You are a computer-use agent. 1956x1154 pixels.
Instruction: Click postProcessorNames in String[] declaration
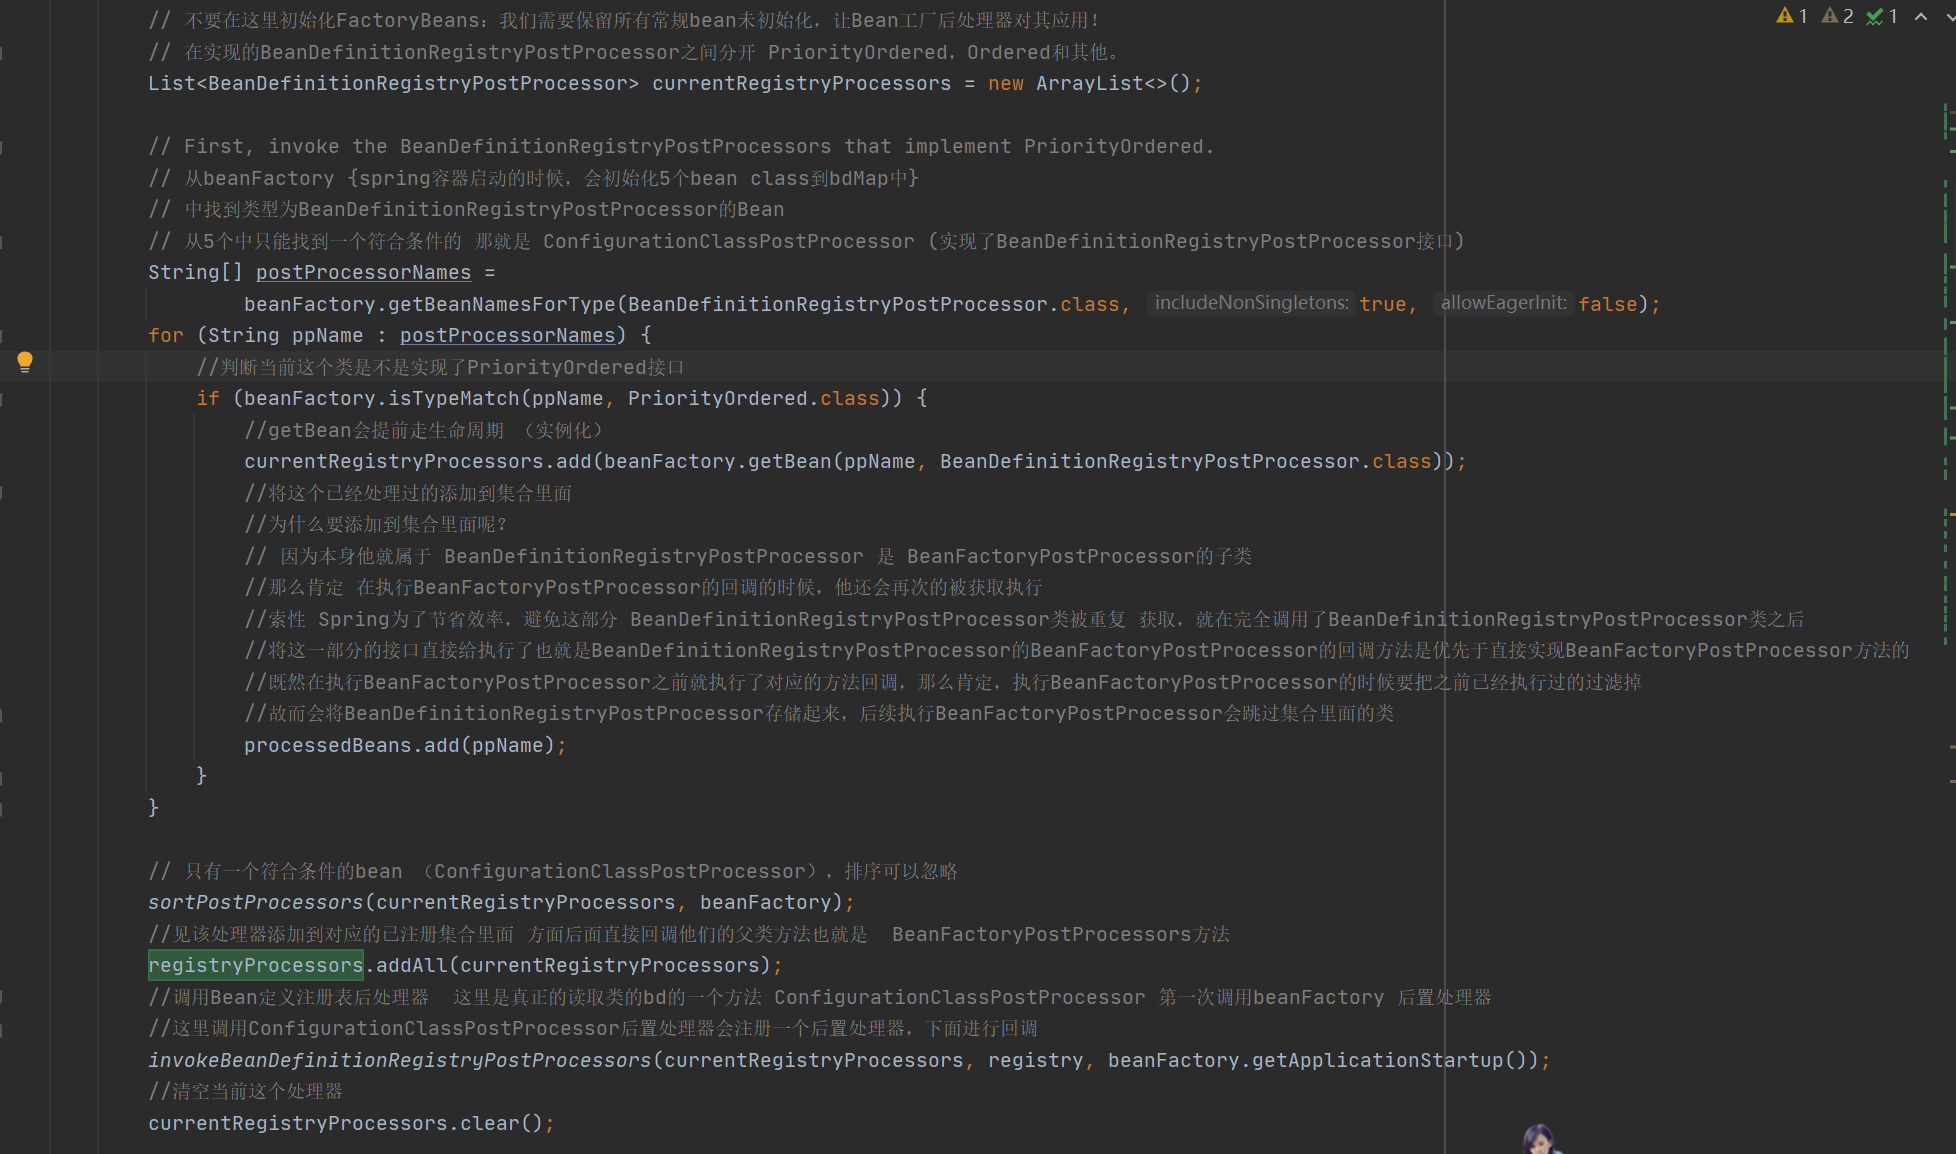363,272
